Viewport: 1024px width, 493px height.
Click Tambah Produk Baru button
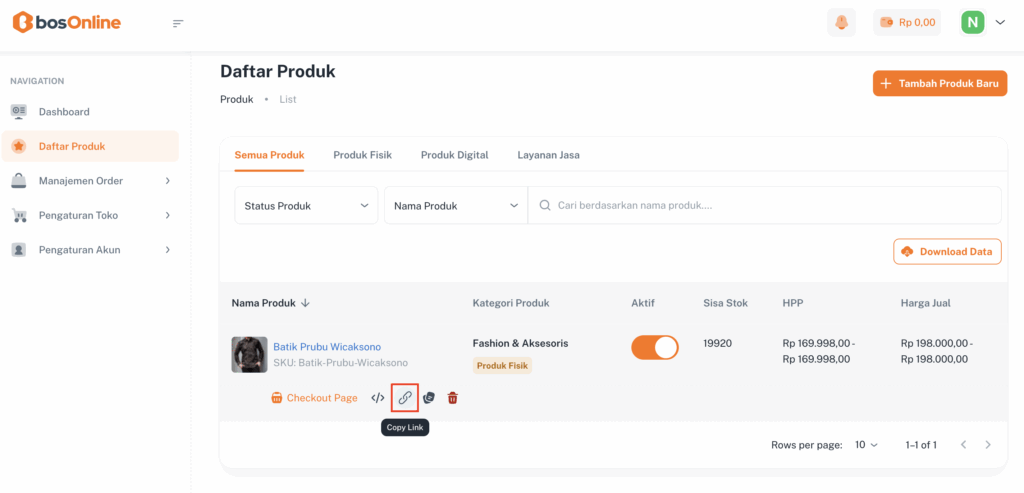tap(939, 83)
